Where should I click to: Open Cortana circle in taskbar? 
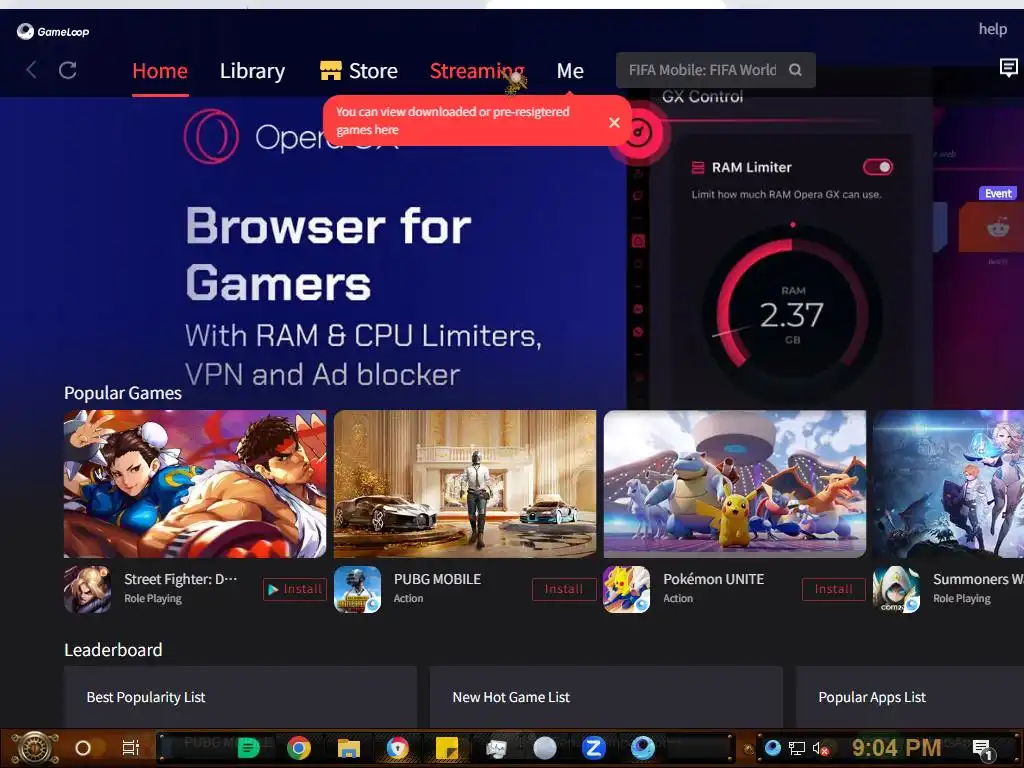[x=83, y=748]
